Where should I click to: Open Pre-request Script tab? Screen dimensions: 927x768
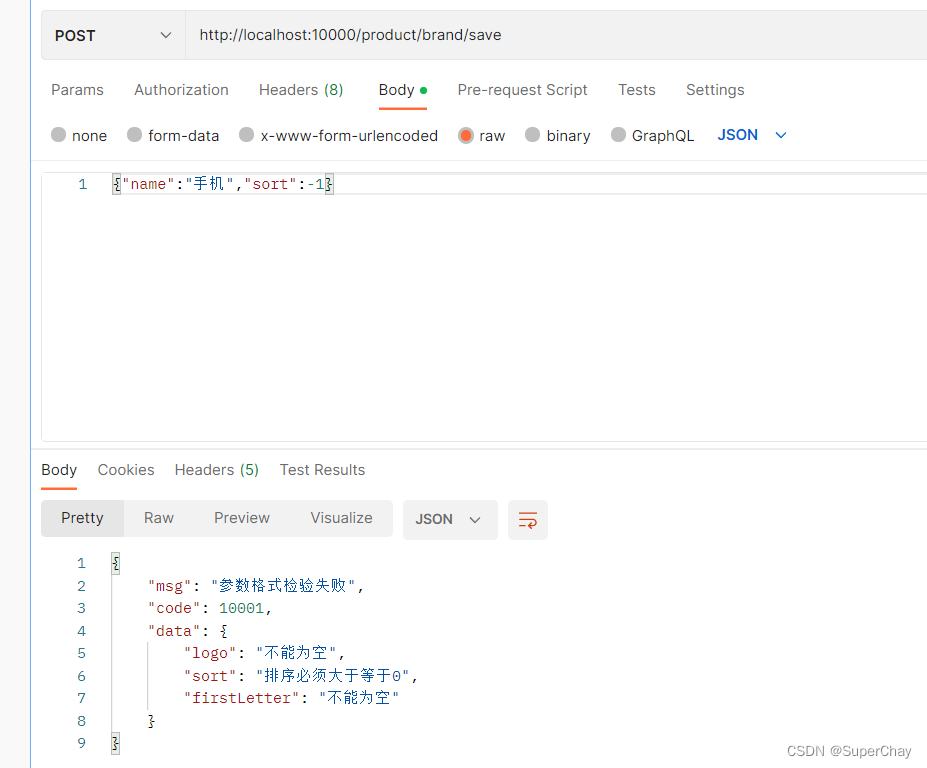tap(522, 90)
